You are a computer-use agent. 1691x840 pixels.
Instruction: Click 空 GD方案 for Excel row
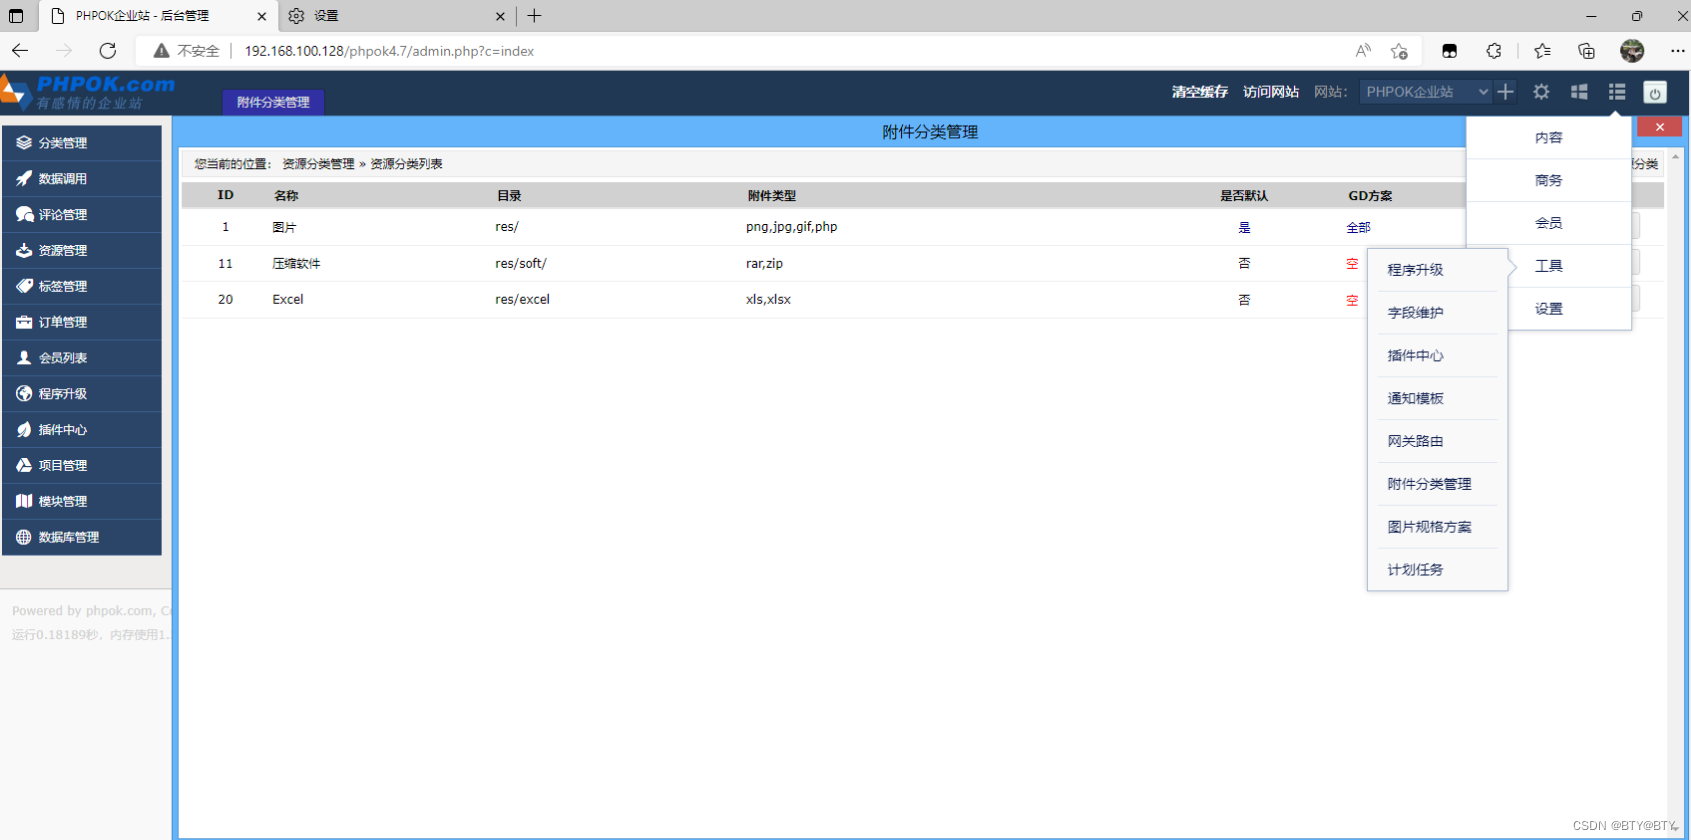point(1352,300)
